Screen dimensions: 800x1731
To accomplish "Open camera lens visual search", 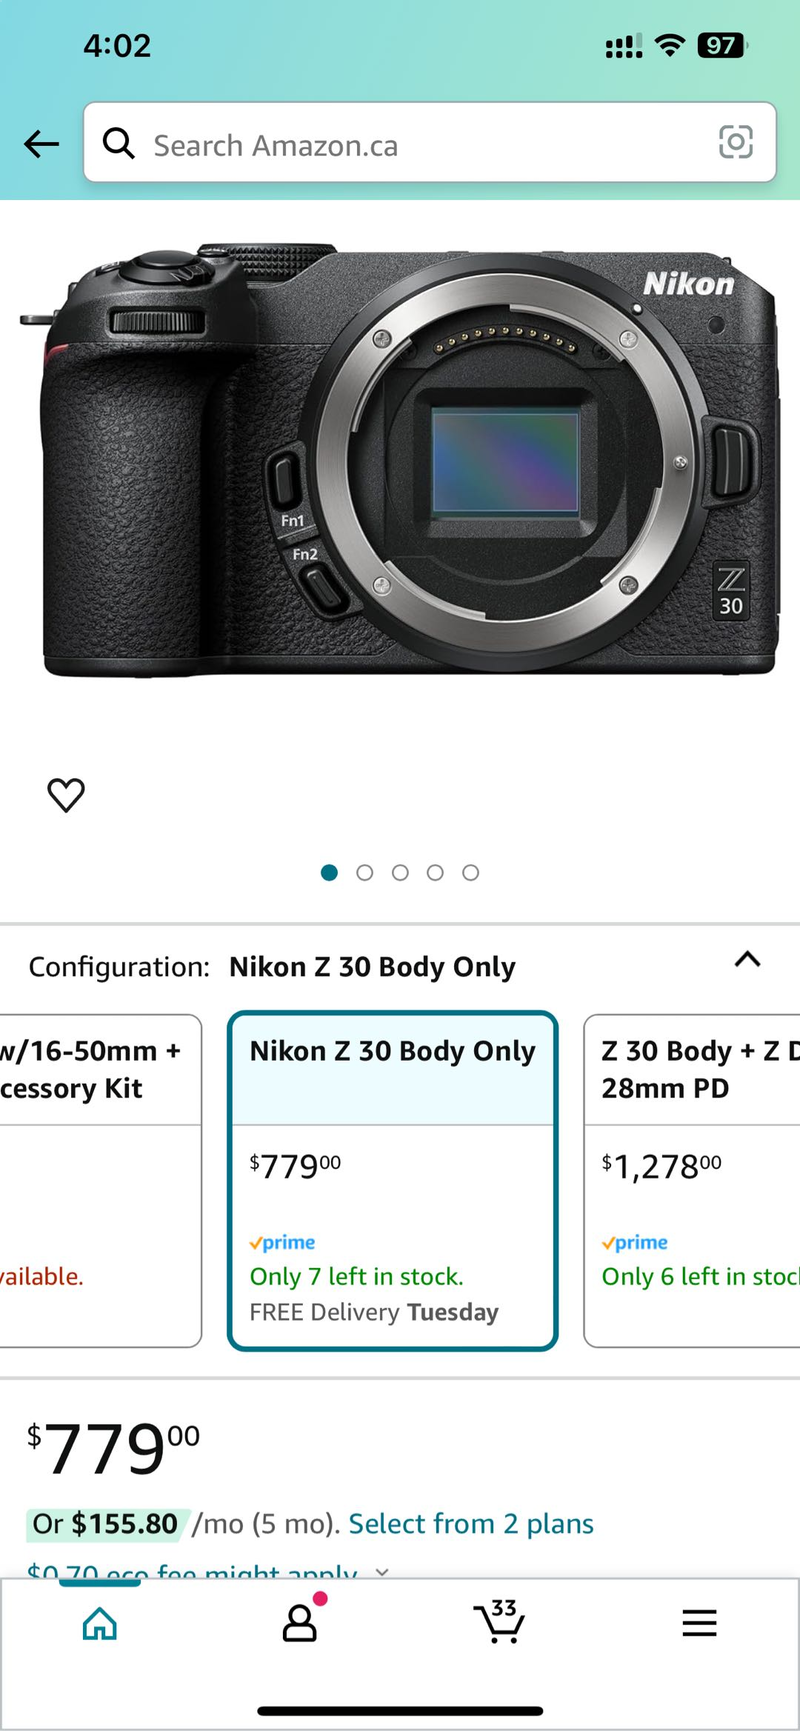I will (736, 142).
